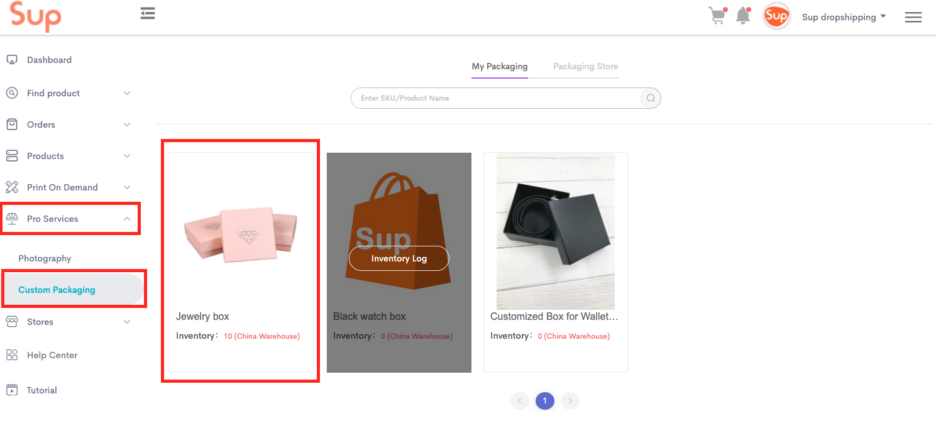
Task: Expand the Stores chevron
Action: pyautogui.click(x=127, y=322)
